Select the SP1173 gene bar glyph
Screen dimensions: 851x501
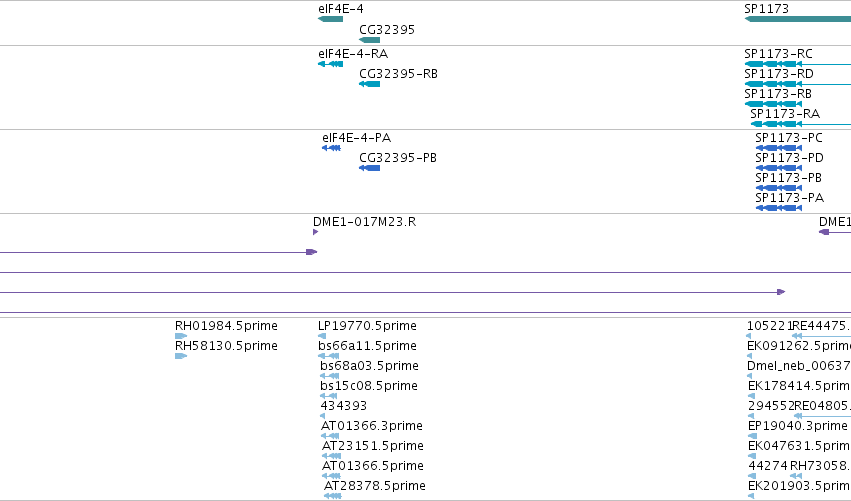(798, 19)
